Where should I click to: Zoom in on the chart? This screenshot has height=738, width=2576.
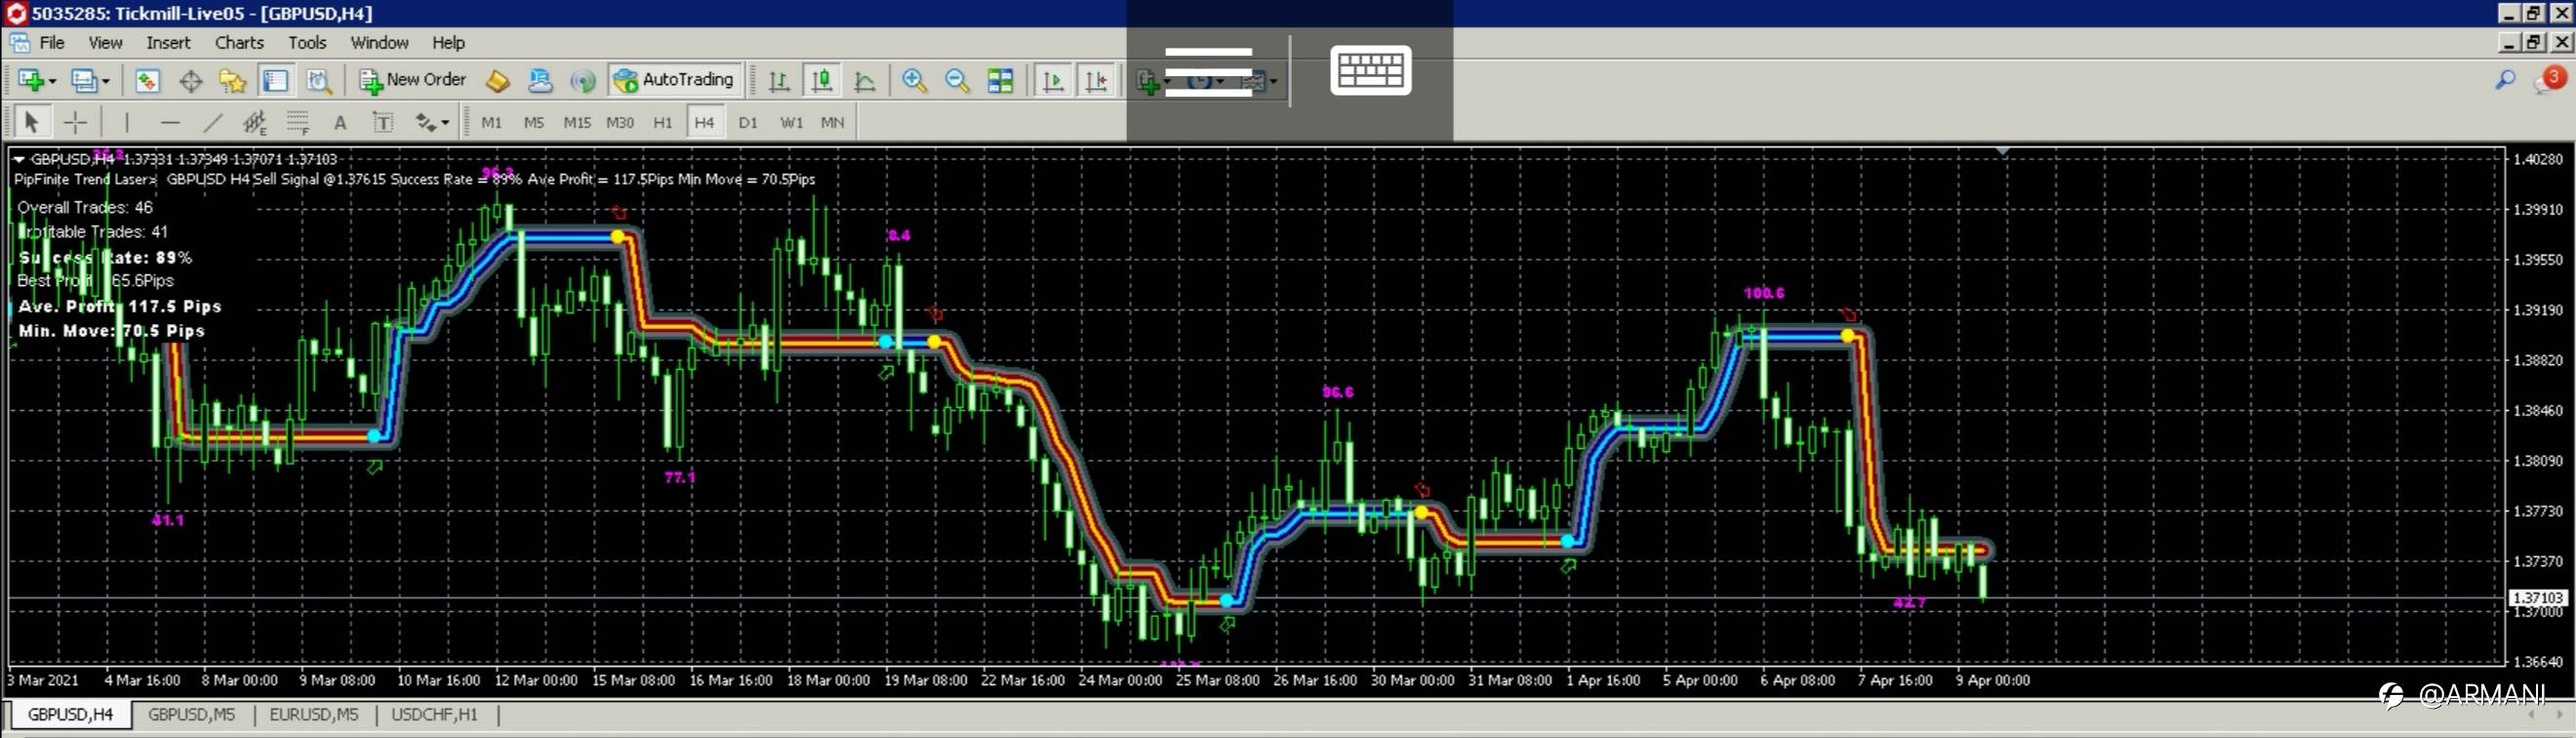click(914, 81)
